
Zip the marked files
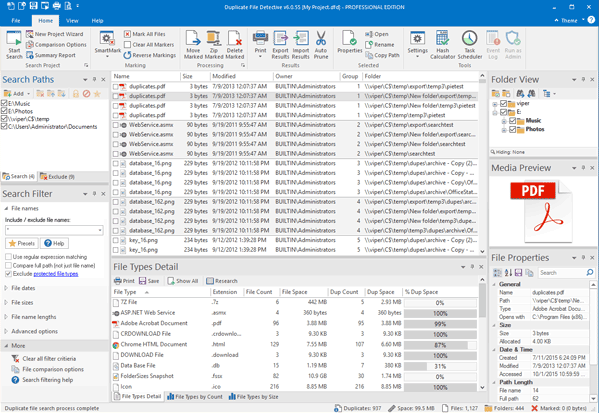click(x=213, y=45)
